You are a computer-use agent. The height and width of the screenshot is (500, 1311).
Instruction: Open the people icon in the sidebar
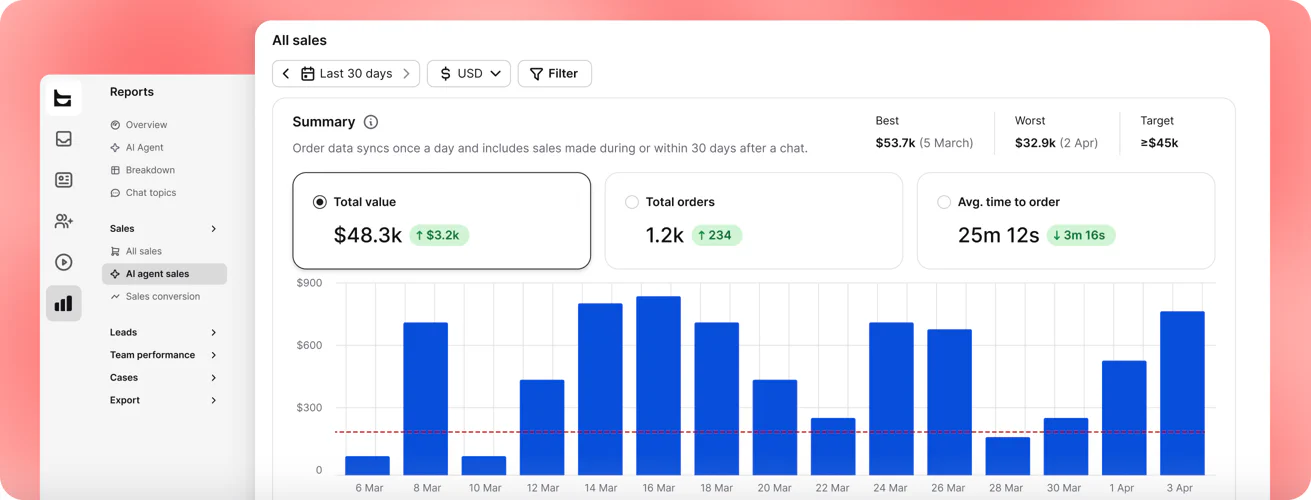63,221
